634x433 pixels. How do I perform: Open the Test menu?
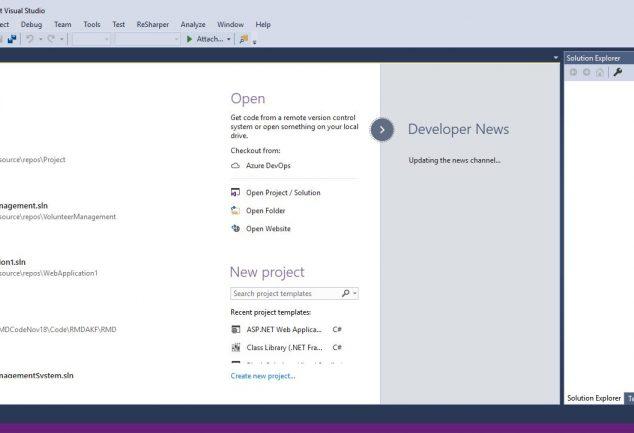click(118, 25)
